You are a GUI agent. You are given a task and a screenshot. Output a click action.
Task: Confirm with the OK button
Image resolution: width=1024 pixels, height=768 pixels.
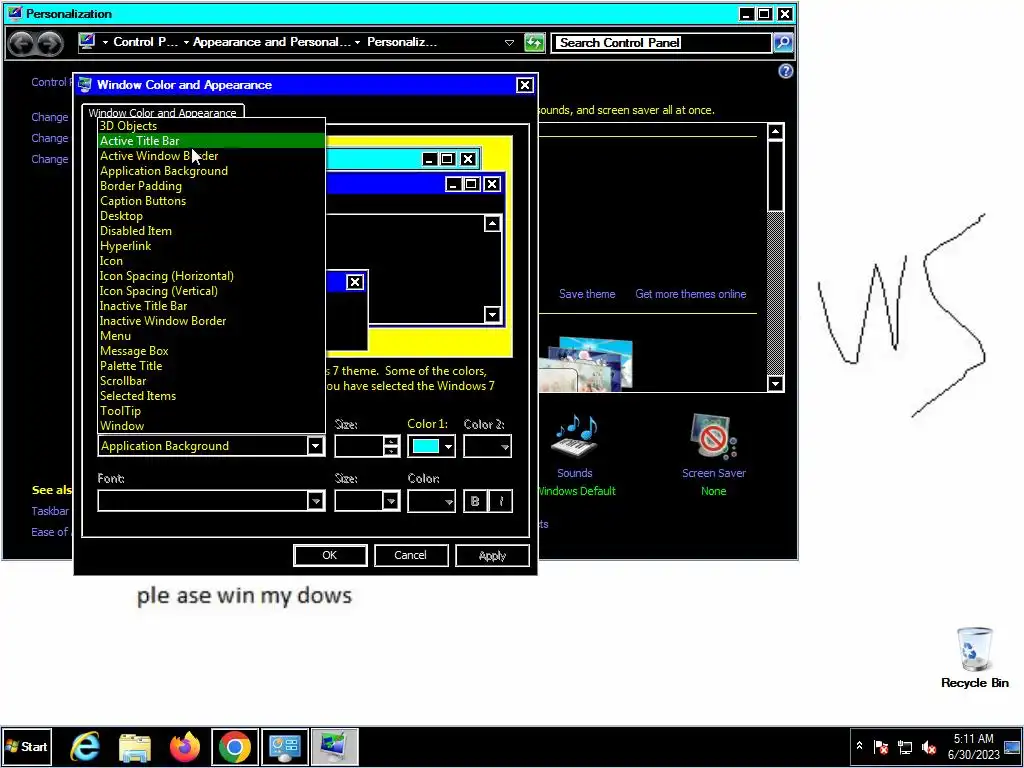point(330,555)
